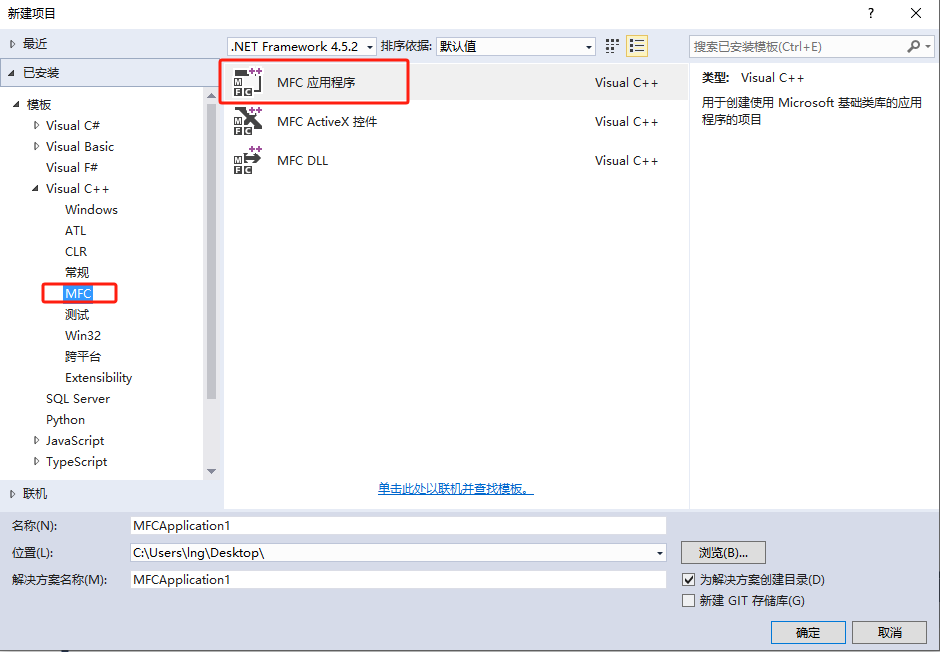The image size is (940, 652).
Task: Select Windows under Visual C++
Action: click(x=91, y=209)
